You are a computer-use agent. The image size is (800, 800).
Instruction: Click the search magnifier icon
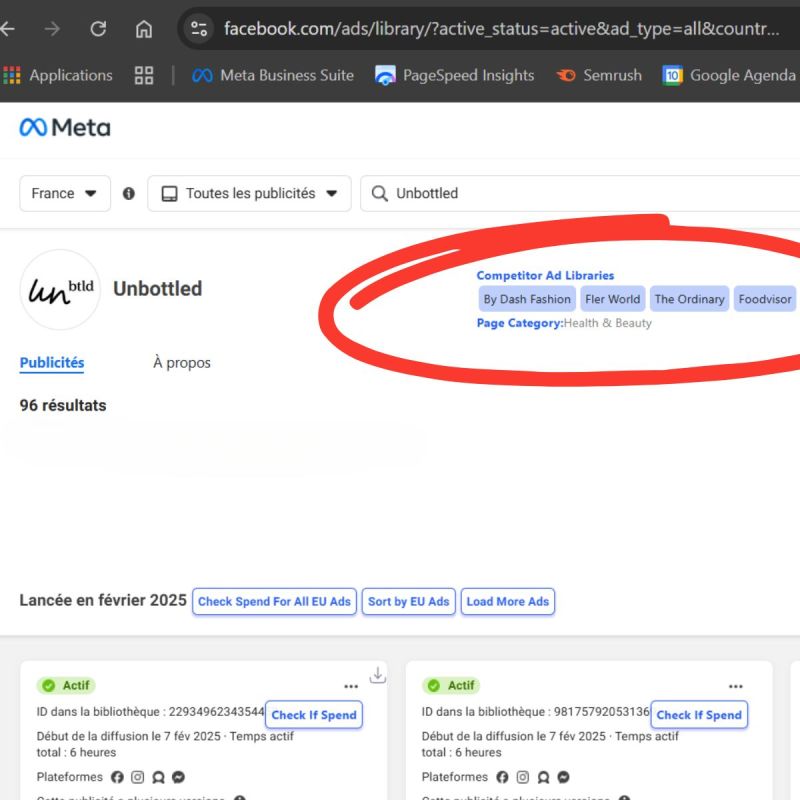pos(379,193)
